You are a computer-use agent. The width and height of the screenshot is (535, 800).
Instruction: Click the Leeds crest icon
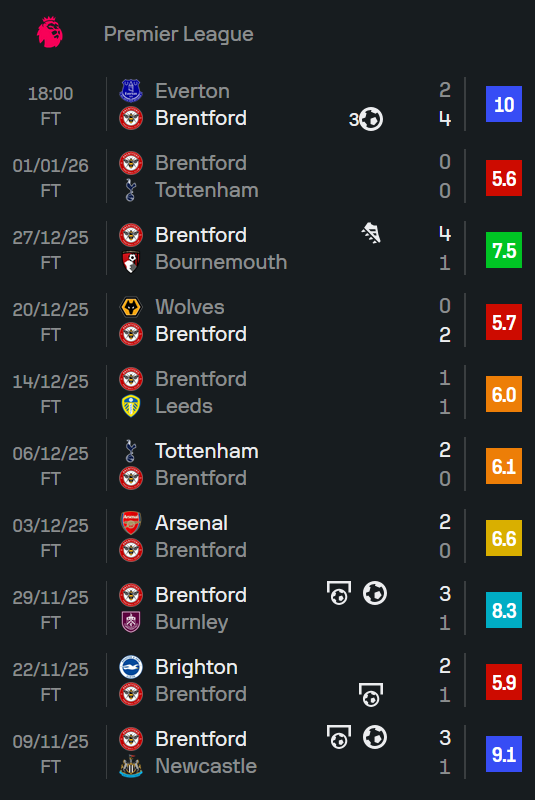(x=131, y=406)
